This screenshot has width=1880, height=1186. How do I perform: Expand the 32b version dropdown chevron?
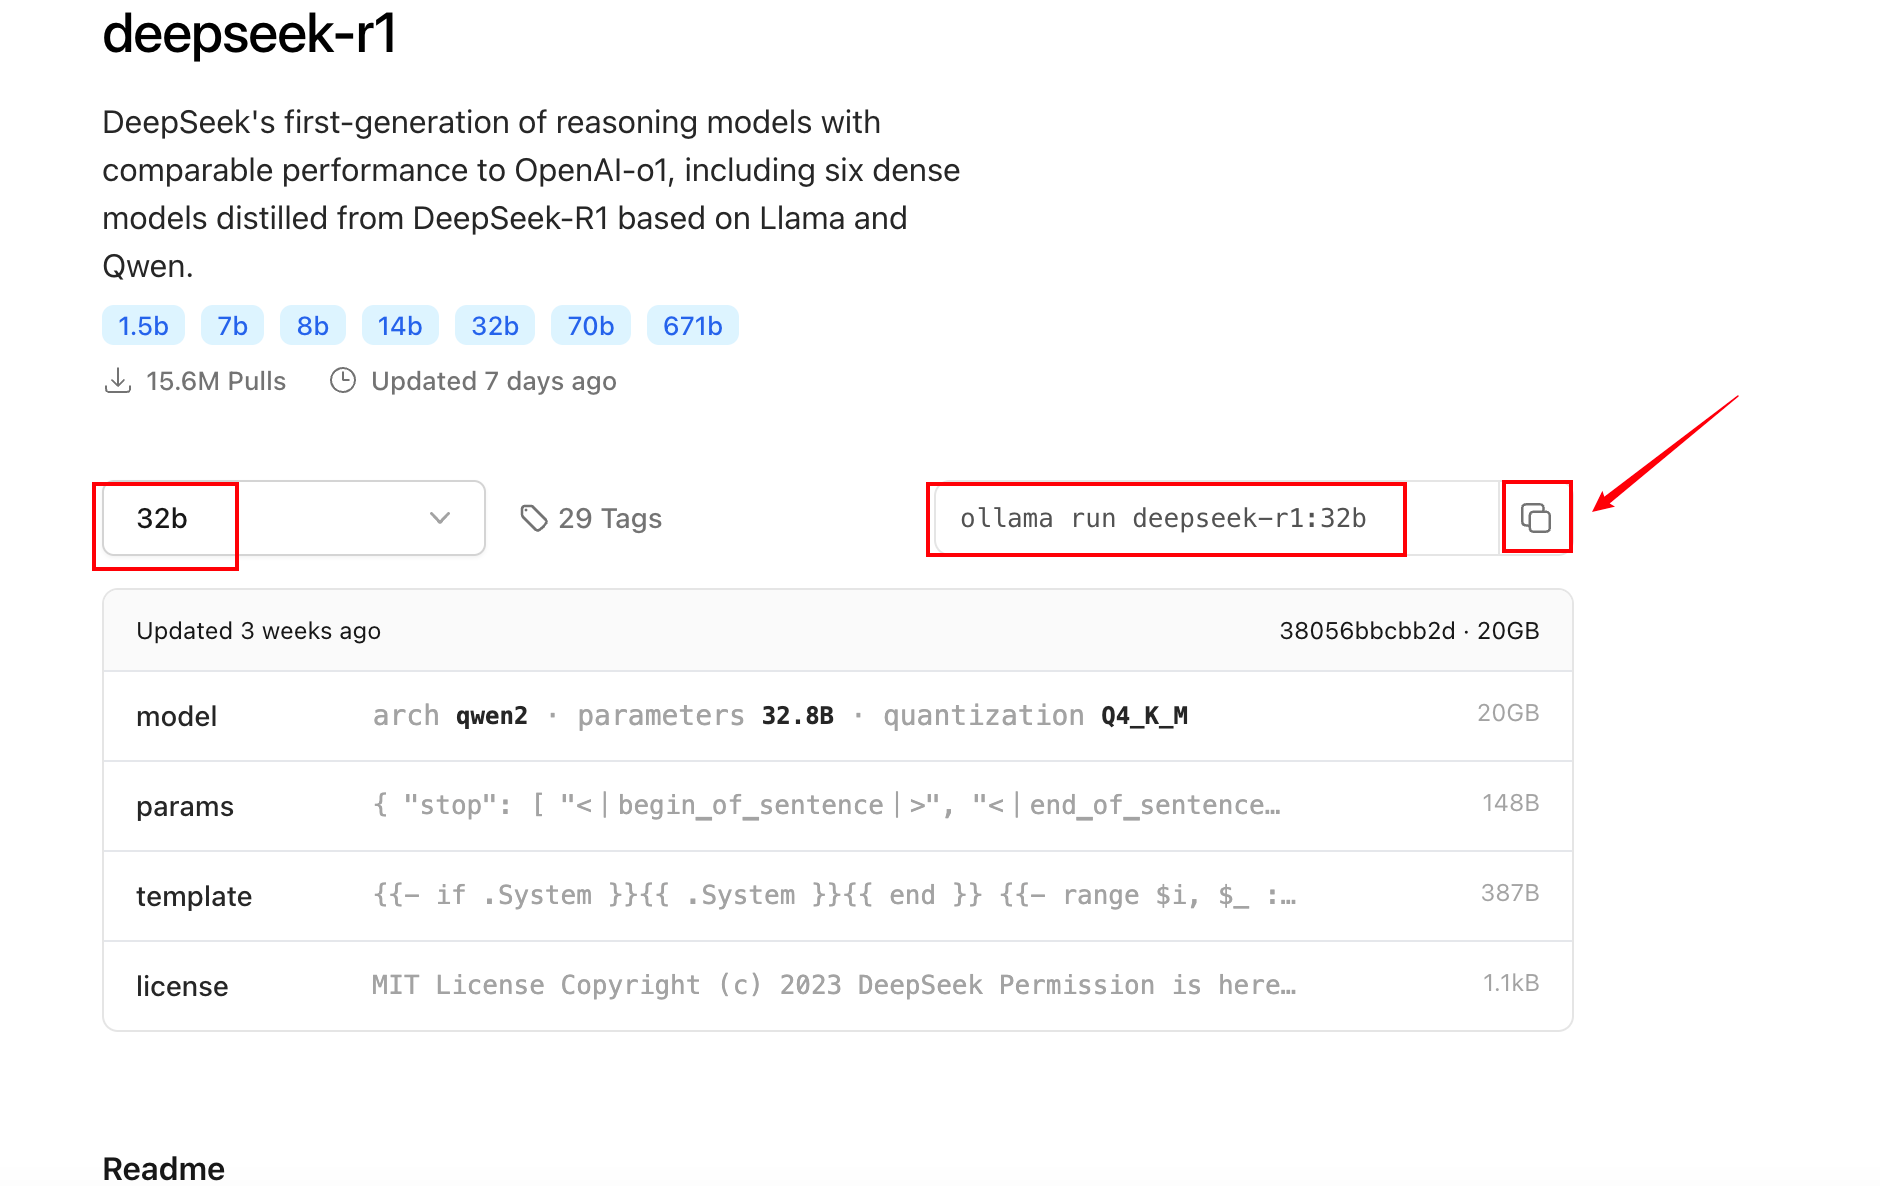(440, 518)
